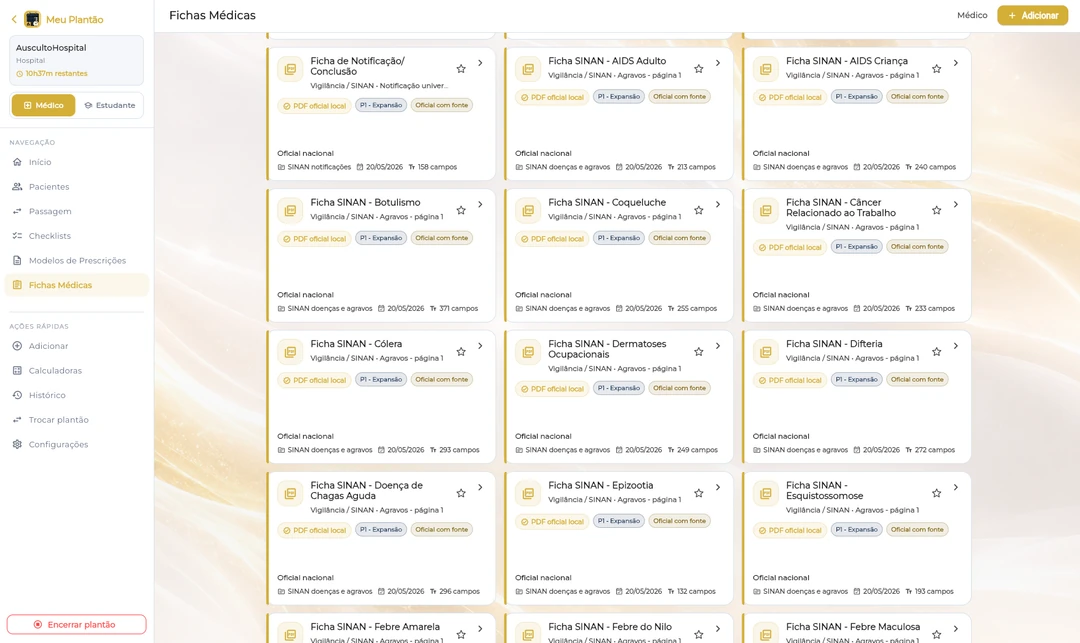
Task: Click the Epizootia card chevron
Action: coord(718,487)
